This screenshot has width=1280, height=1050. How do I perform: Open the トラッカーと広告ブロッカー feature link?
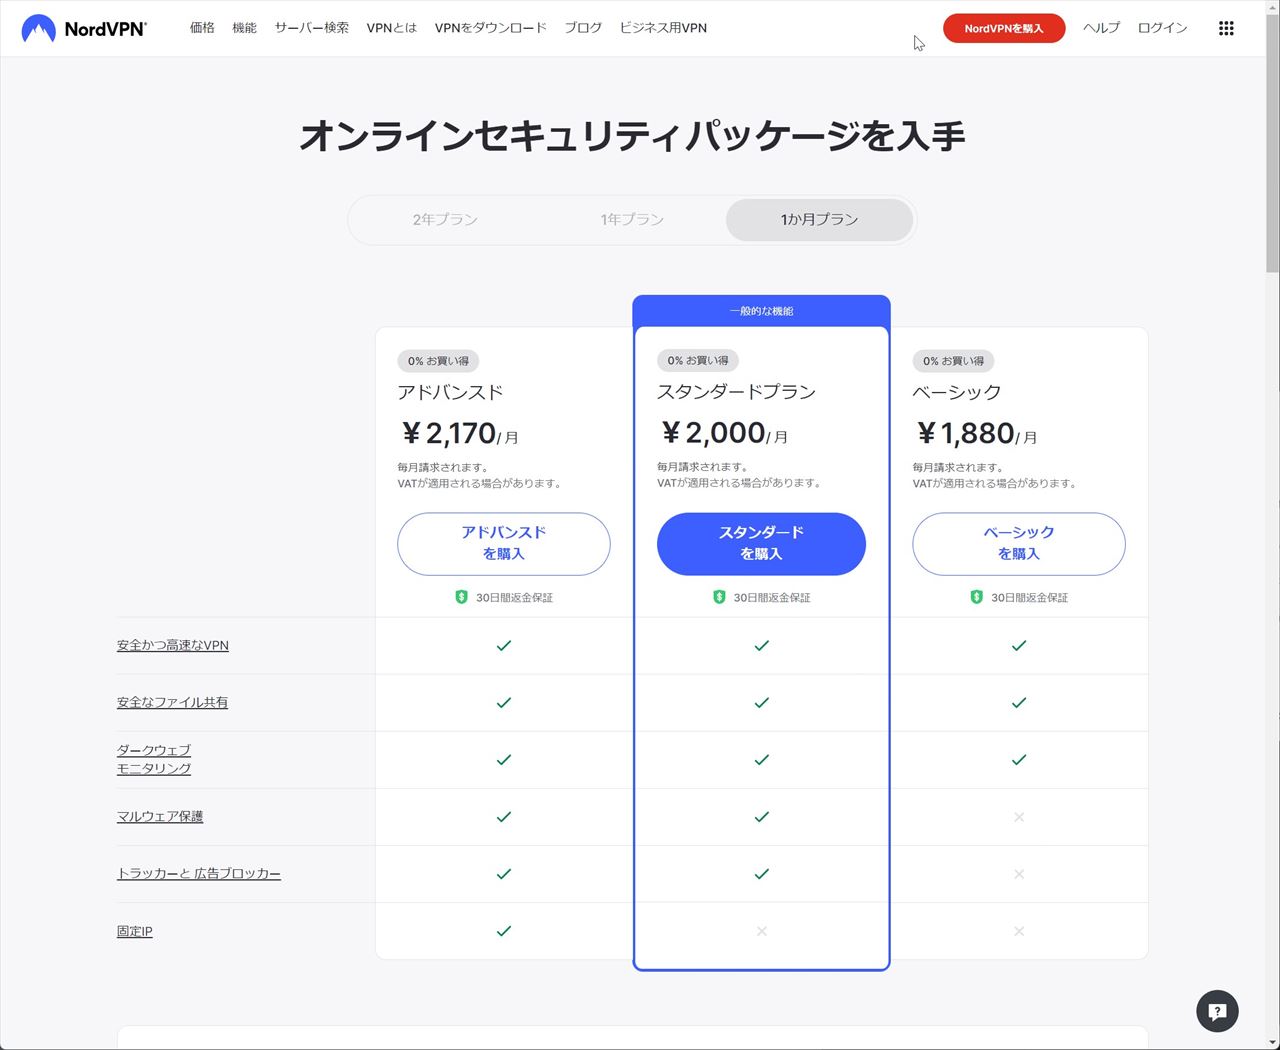[199, 873]
